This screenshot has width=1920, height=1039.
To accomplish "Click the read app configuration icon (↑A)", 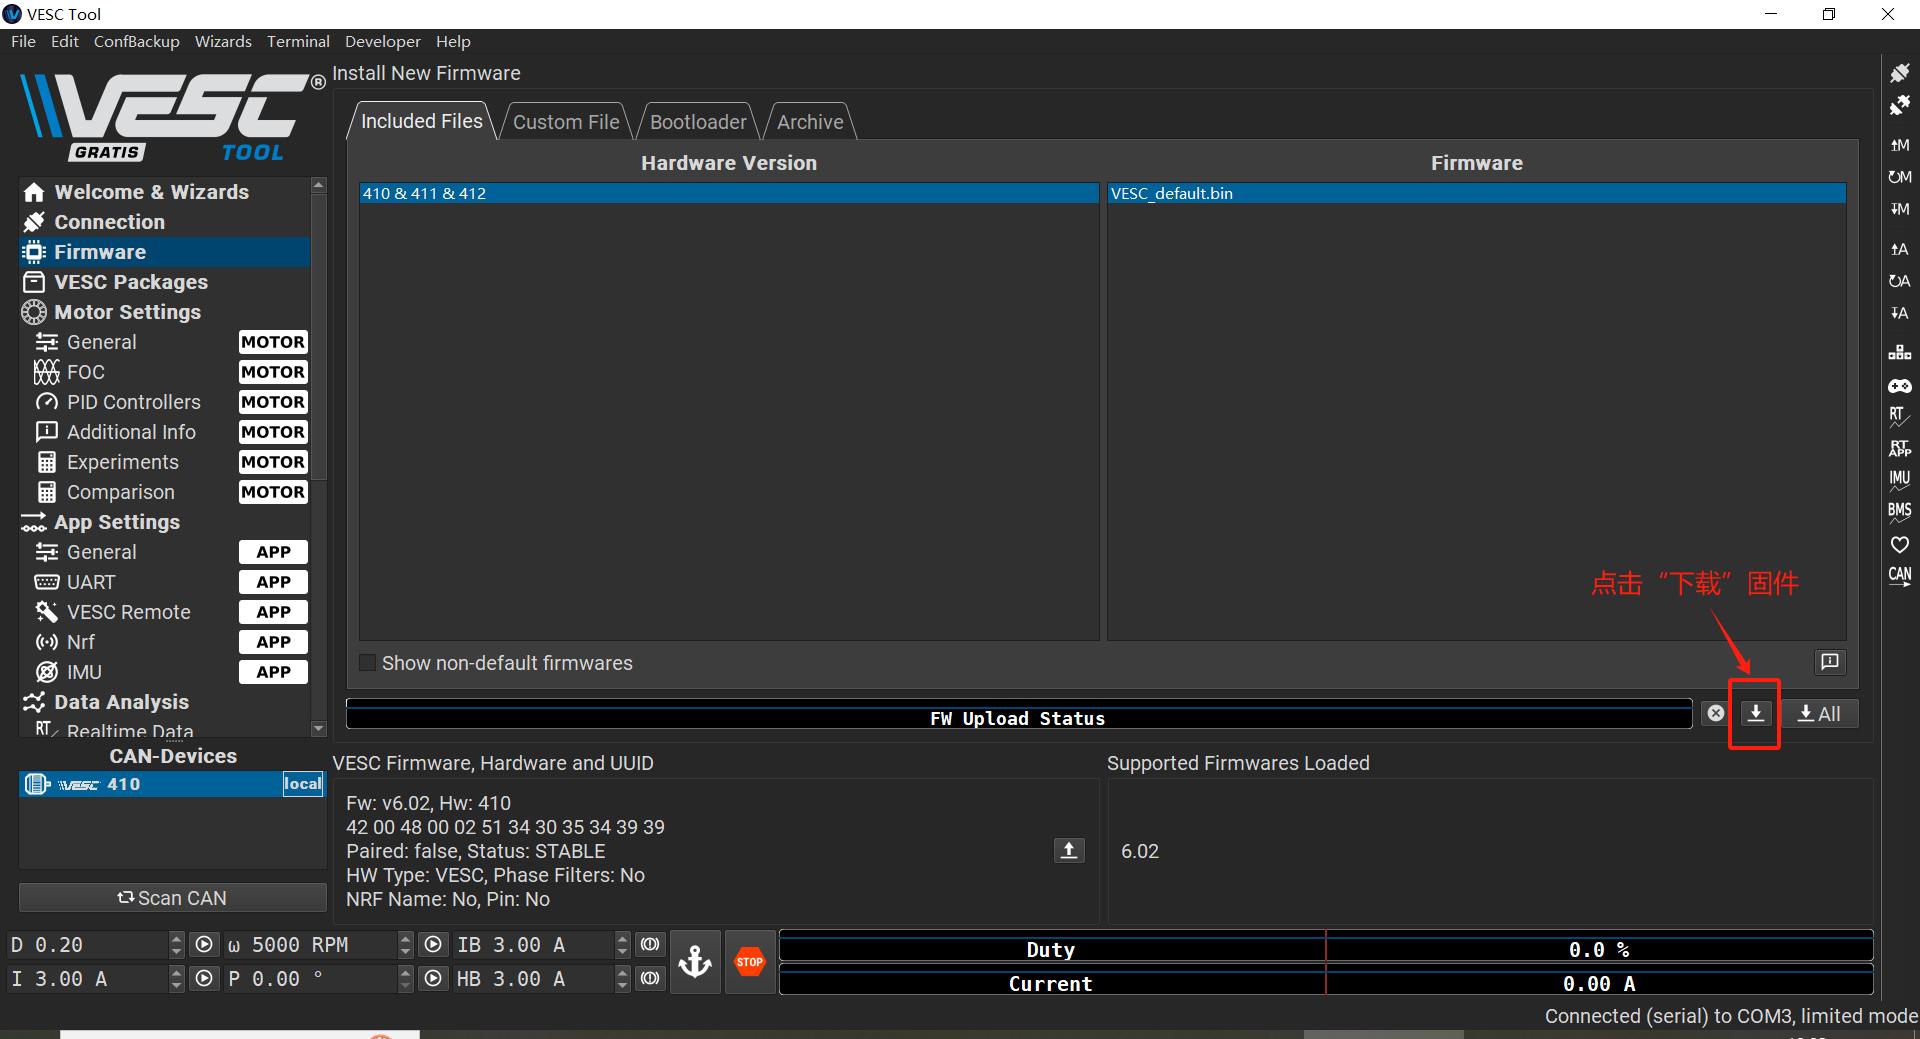I will pos(1899,249).
